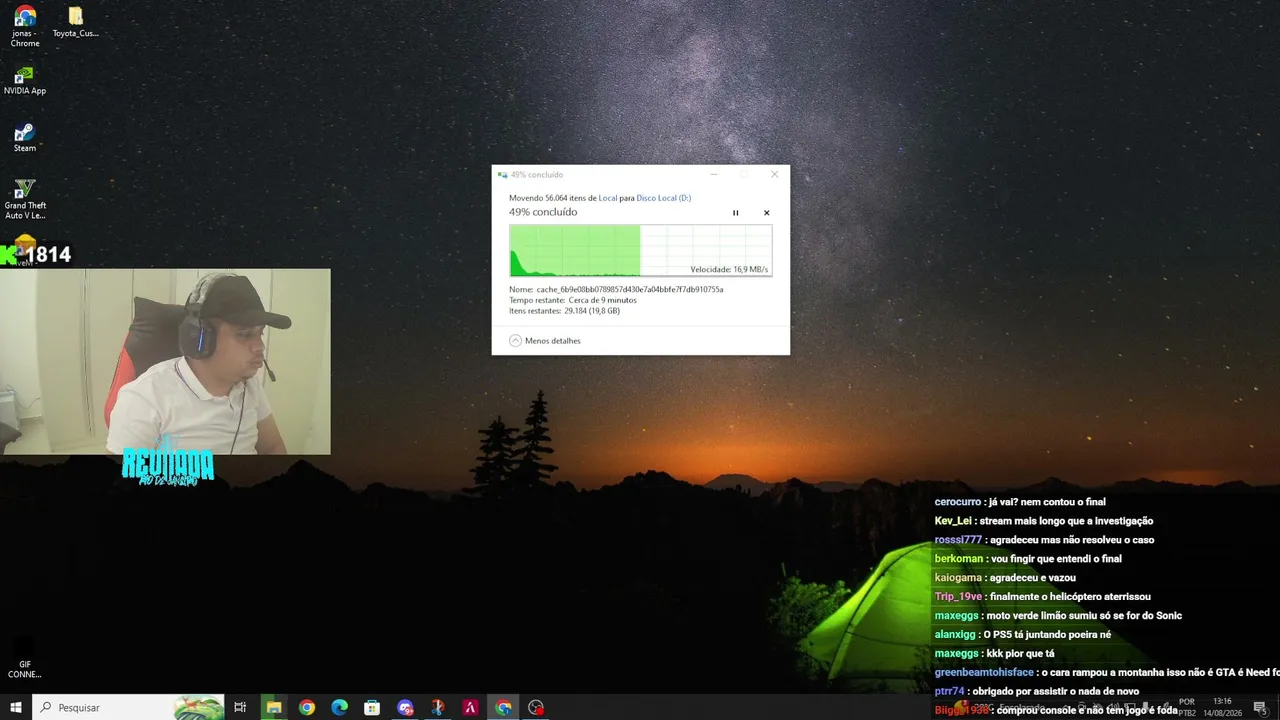Open Microsoft Store from the taskbar
Screen dimensions: 1280x720
click(372, 707)
